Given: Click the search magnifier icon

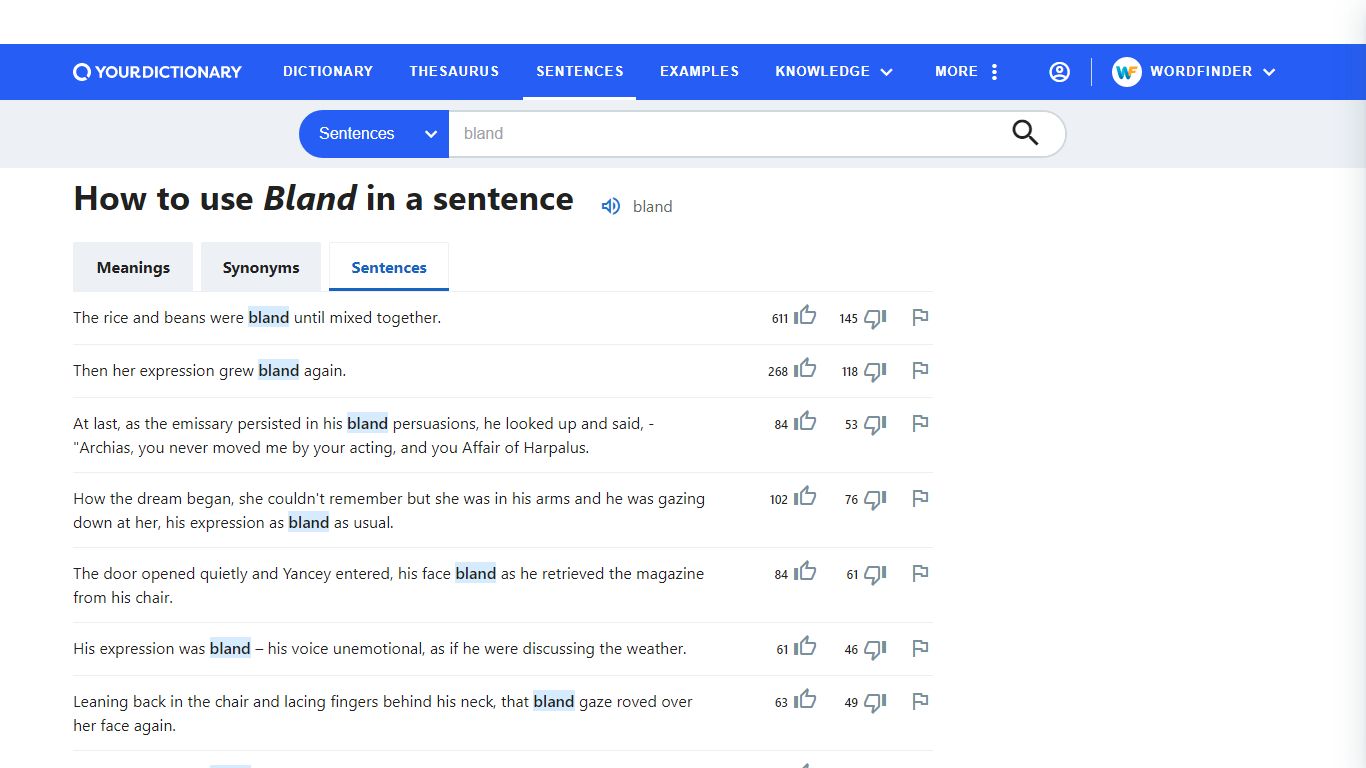Looking at the screenshot, I should [x=1025, y=133].
